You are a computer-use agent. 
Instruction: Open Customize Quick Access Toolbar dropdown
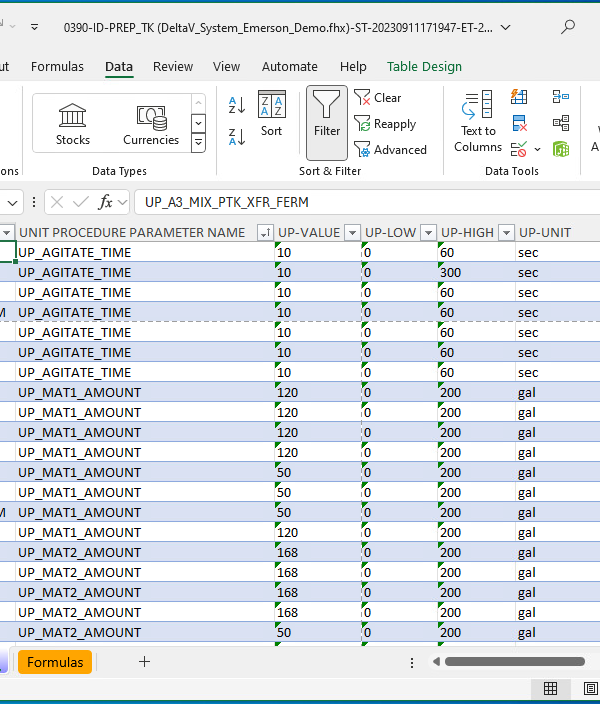coord(34,27)
